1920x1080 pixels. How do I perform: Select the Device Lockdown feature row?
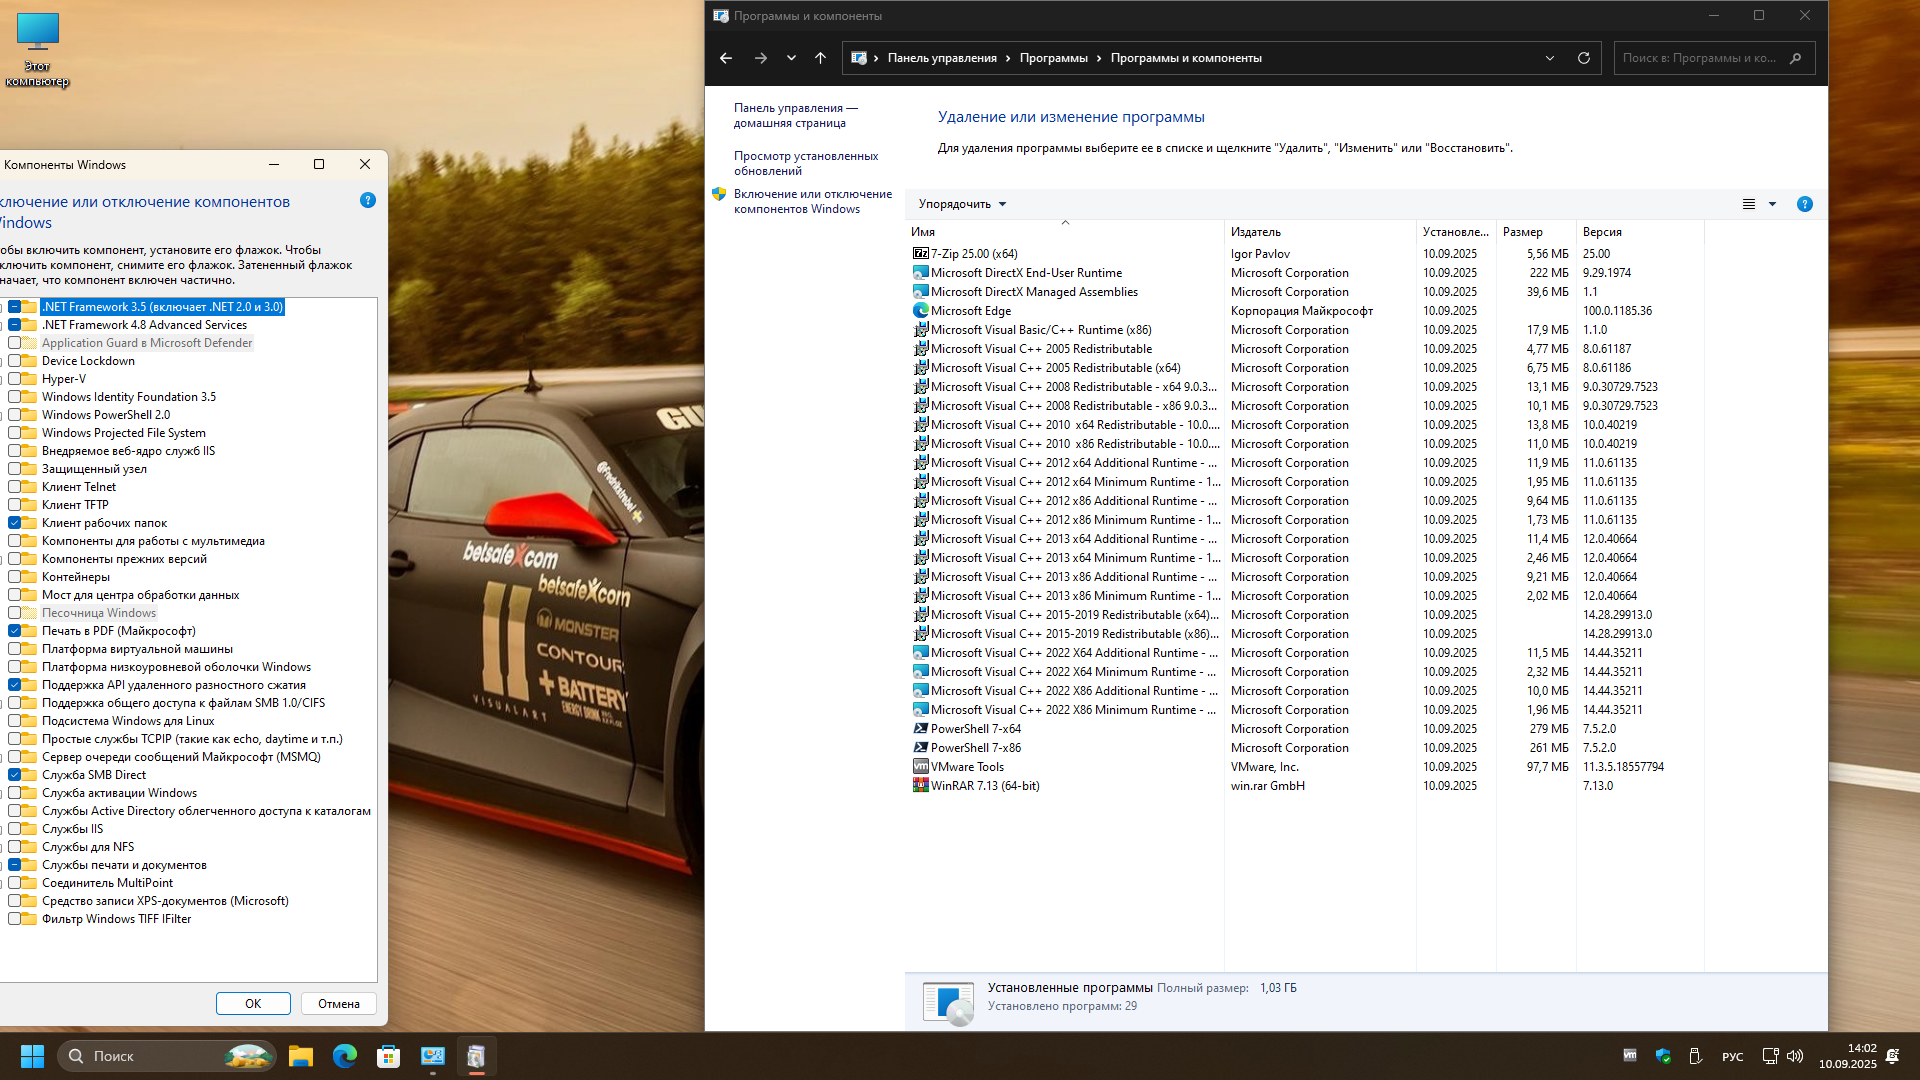(x=88, y=361)
